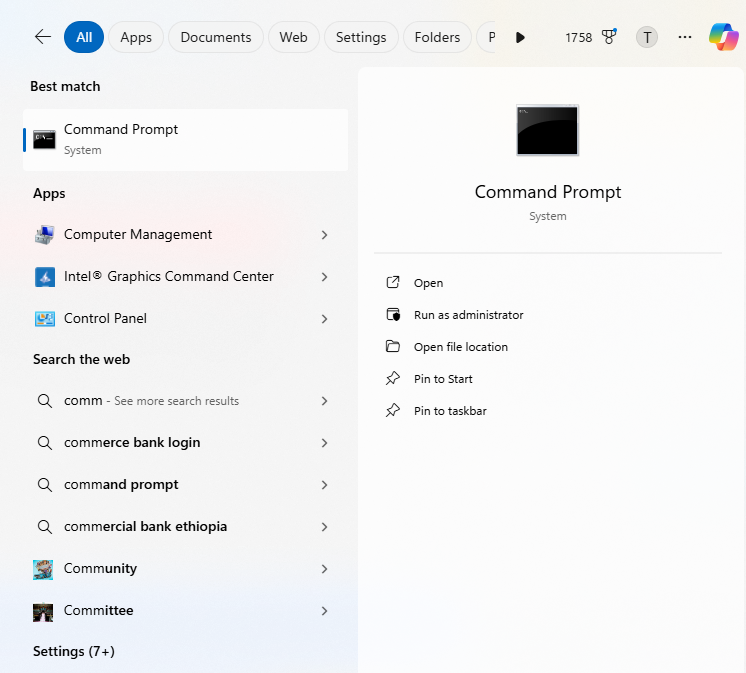Viewport: 746px width, 673px height.
Task: Search the web for commerce bank login
Action: coord(132,443)
